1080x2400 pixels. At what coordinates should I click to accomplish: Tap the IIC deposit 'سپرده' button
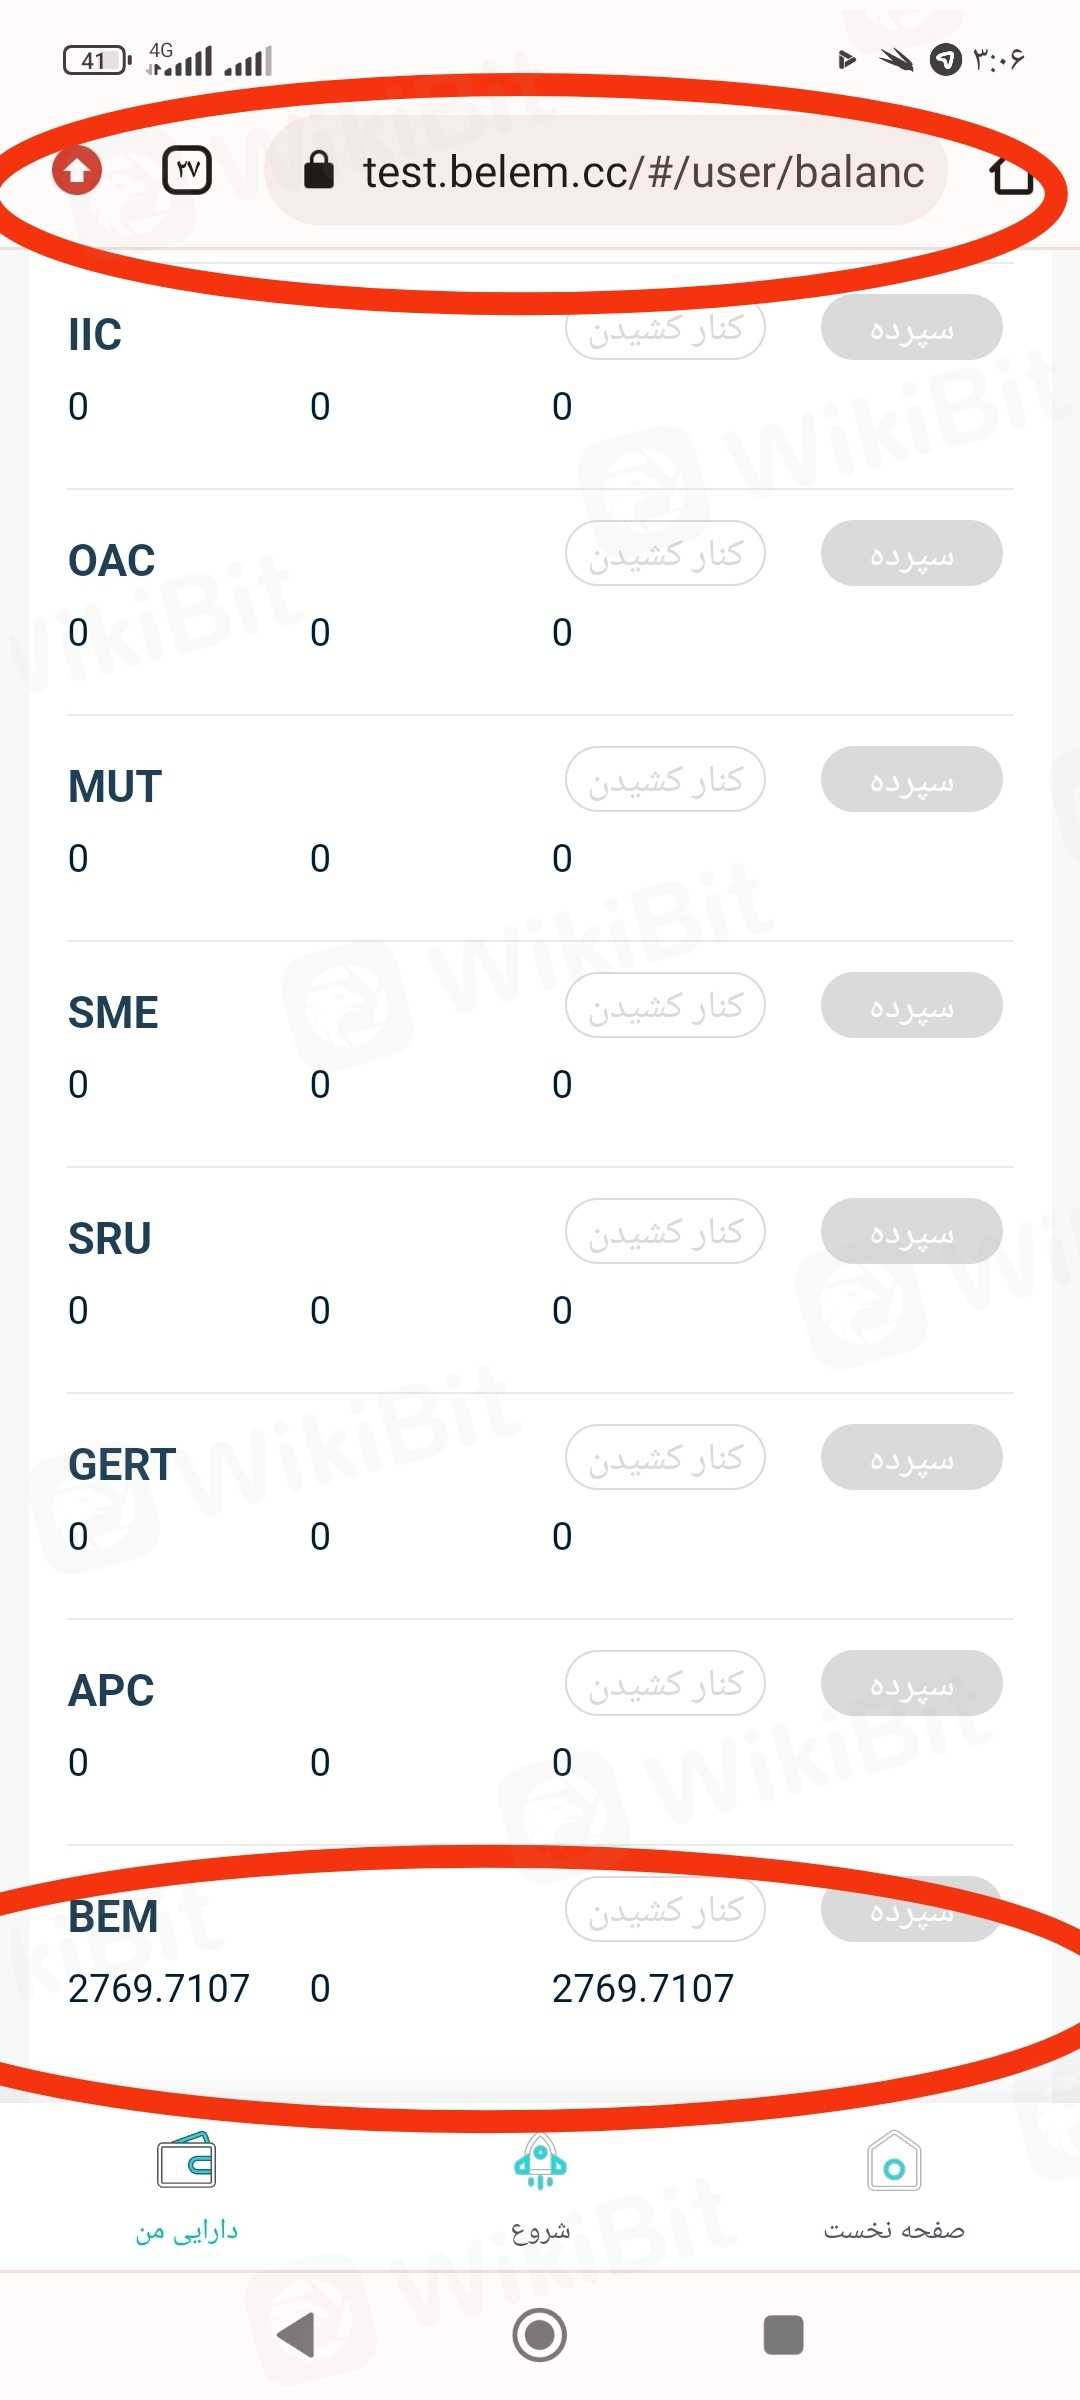click(x=911, y=328)
